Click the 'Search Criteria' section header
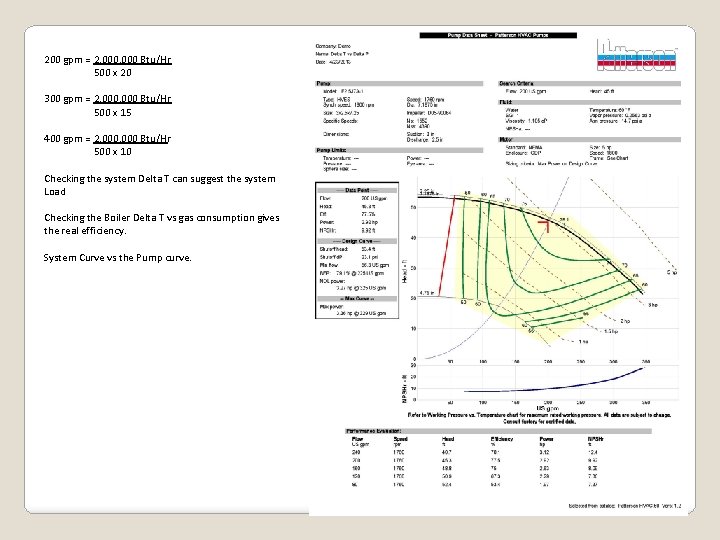 click(590, 84)
